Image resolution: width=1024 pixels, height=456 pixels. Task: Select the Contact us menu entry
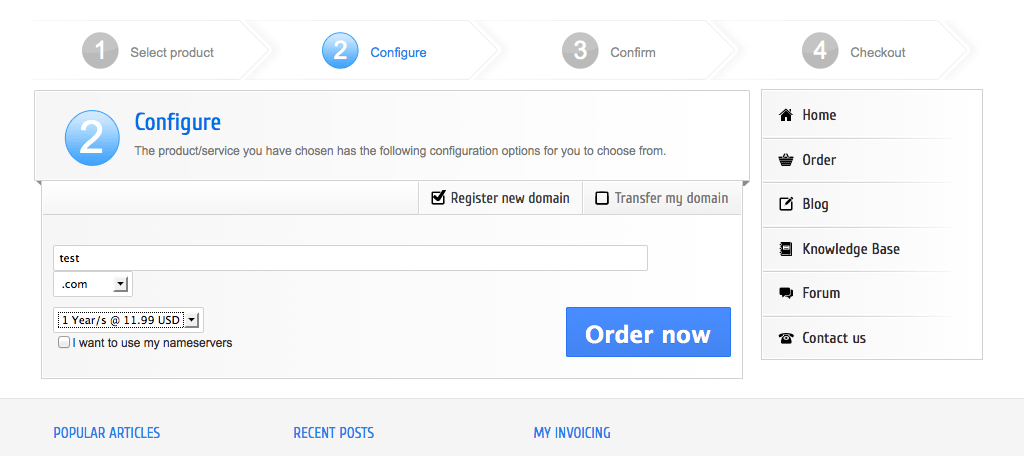(833, 338)
